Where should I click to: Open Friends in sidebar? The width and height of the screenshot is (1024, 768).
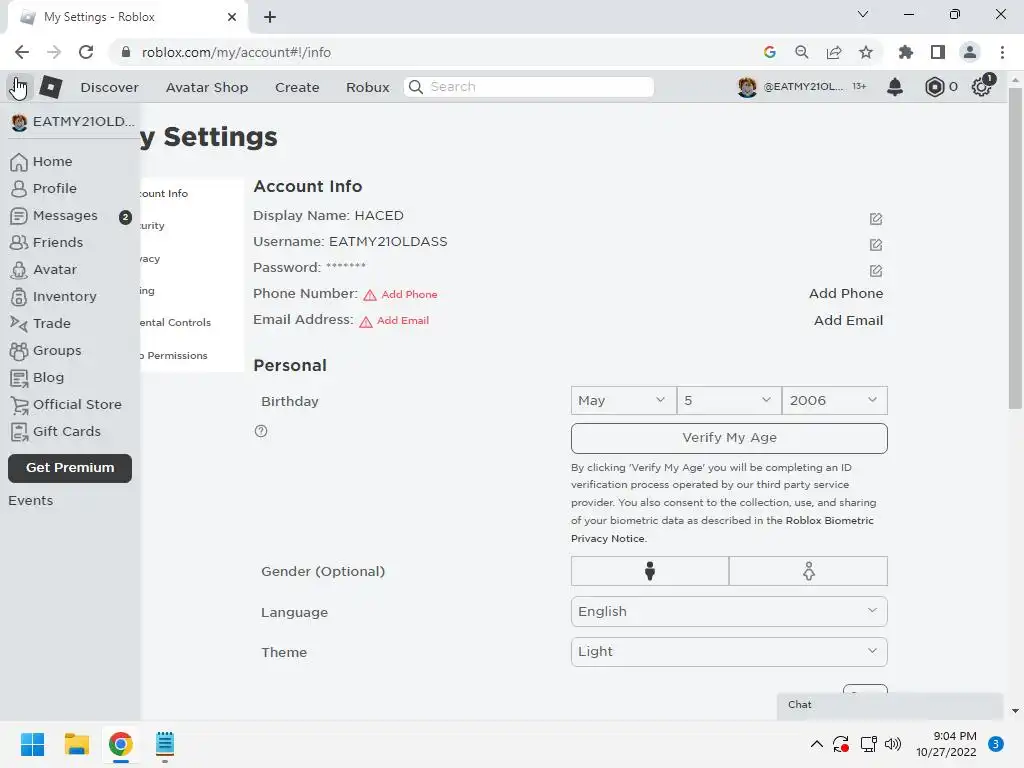[46, 242]
